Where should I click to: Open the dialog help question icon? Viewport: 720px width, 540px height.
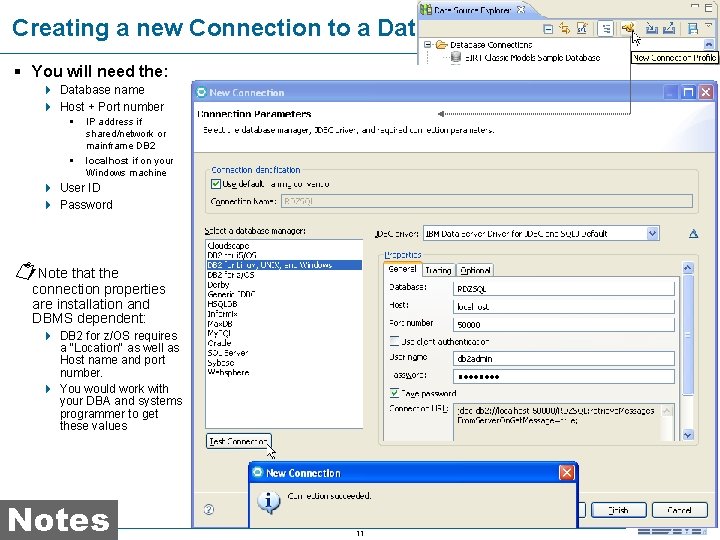pyautogui.click(x=209, y=509)
